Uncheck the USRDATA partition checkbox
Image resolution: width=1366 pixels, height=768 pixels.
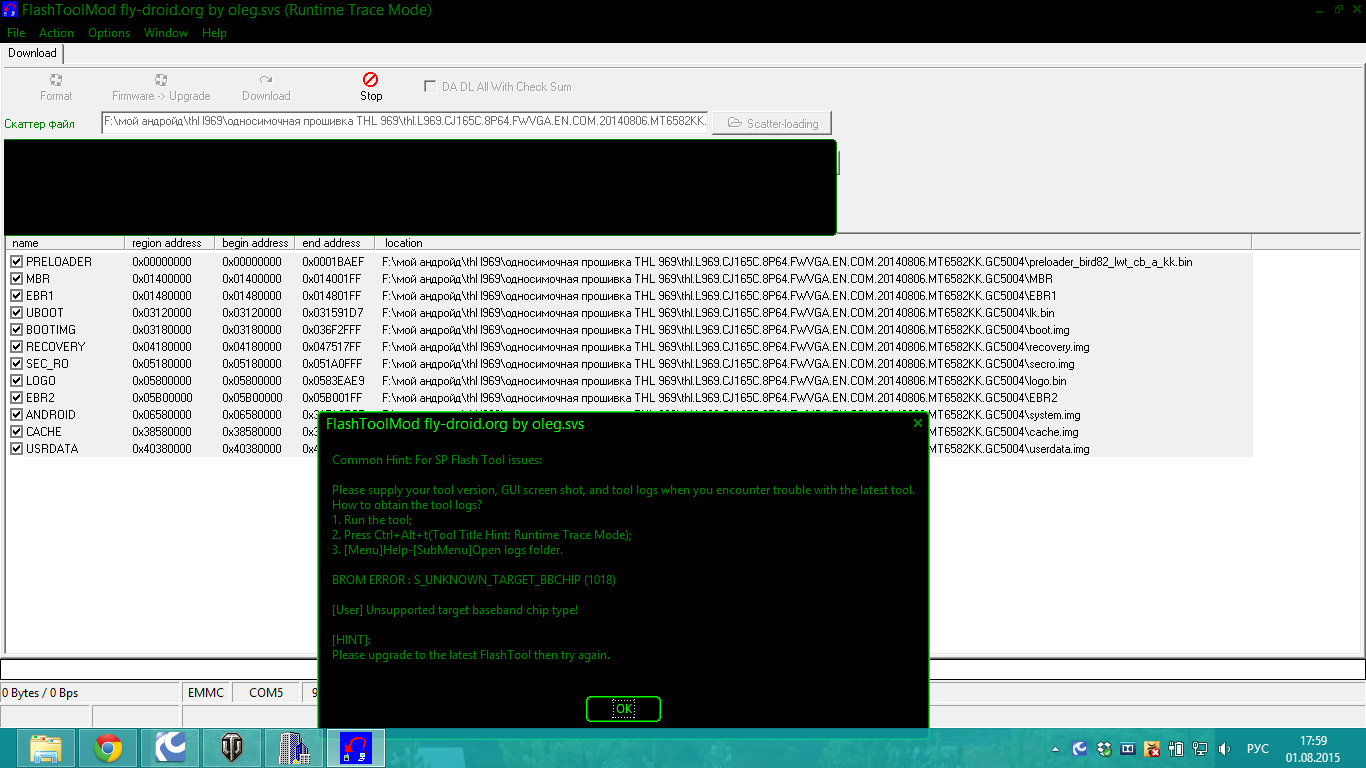16,449
